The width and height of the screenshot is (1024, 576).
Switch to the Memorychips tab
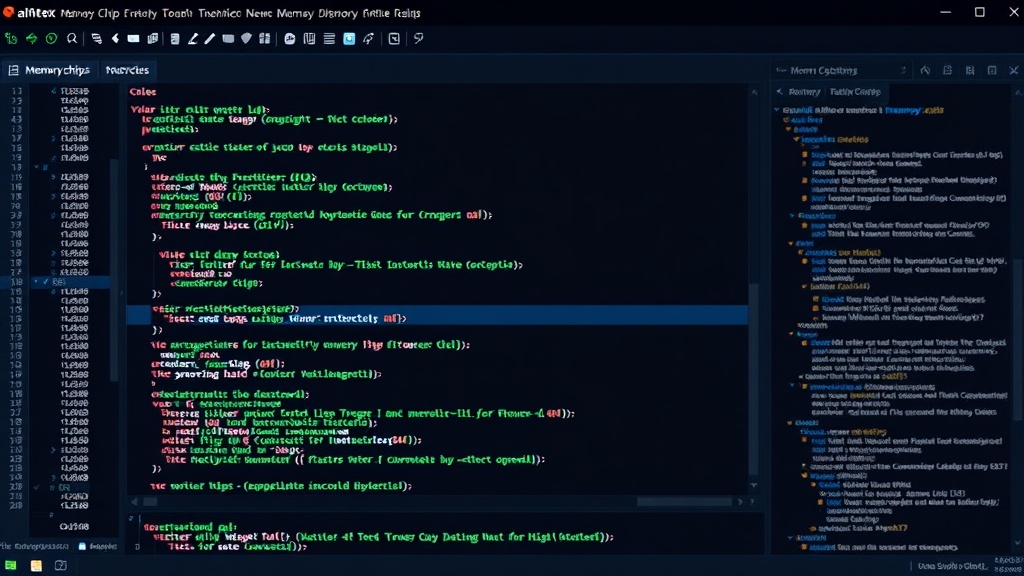point(50,70)
